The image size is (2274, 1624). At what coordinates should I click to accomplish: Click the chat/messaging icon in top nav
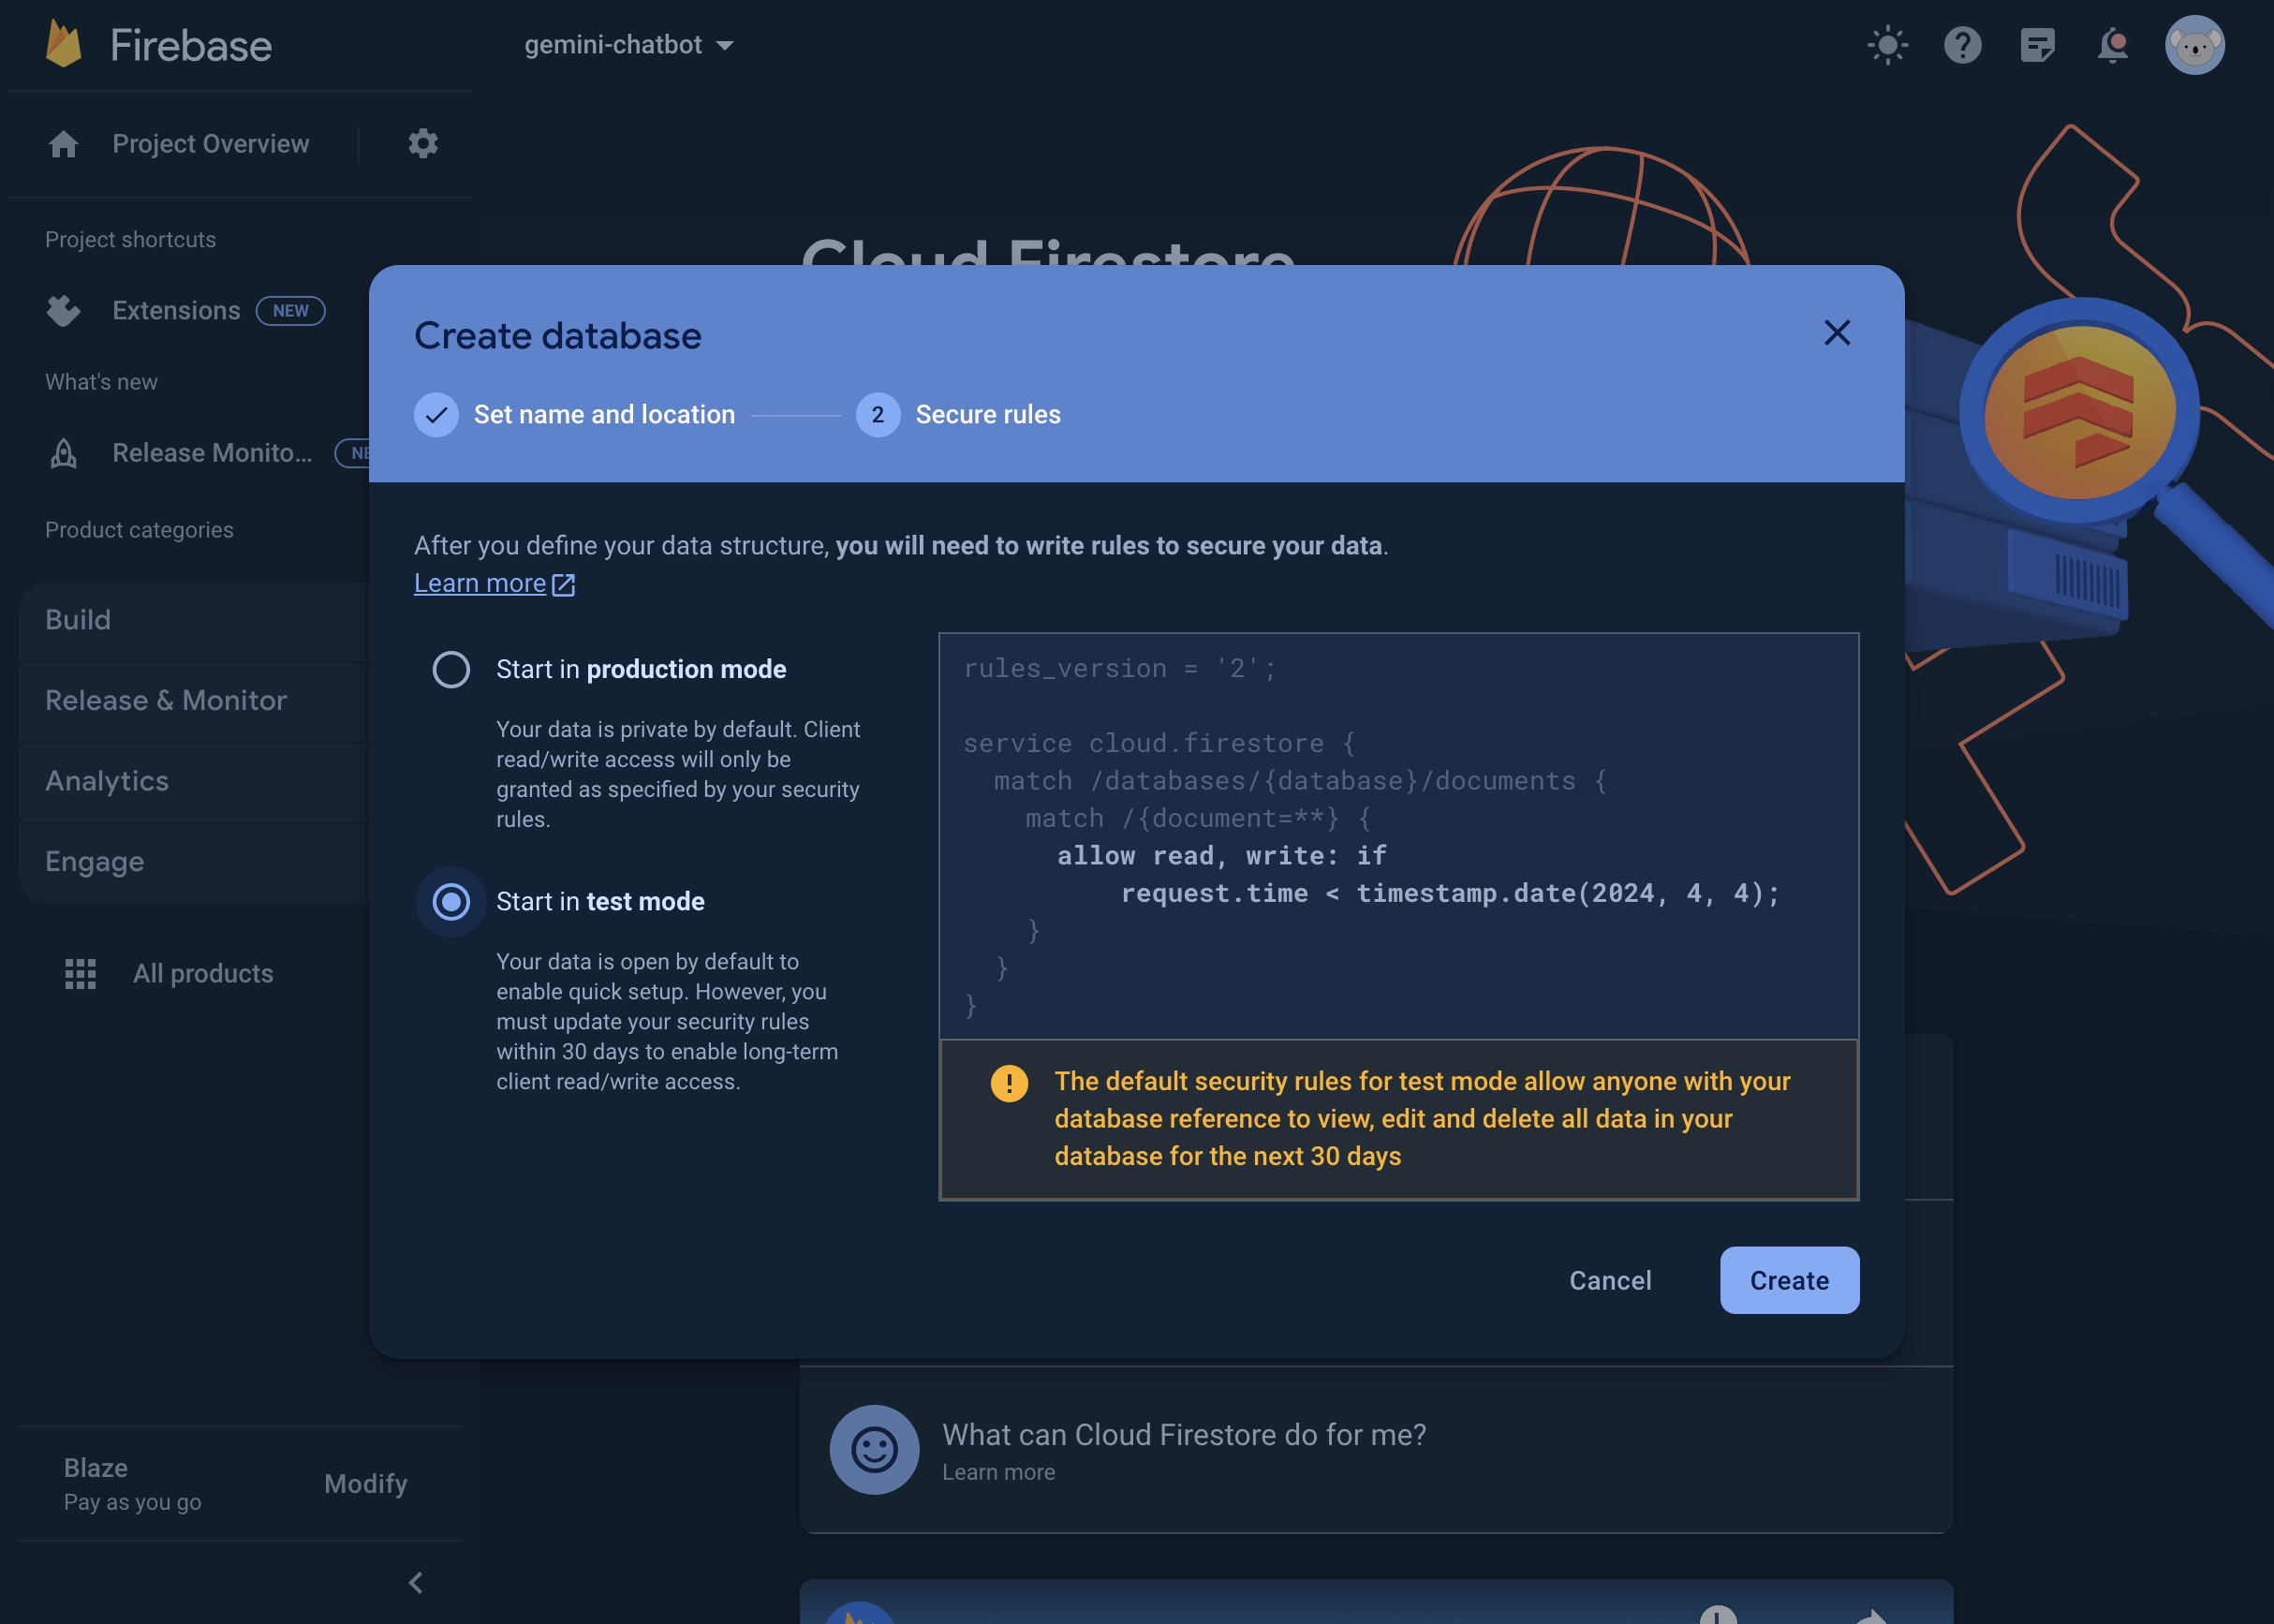[x=2037, y=44]
